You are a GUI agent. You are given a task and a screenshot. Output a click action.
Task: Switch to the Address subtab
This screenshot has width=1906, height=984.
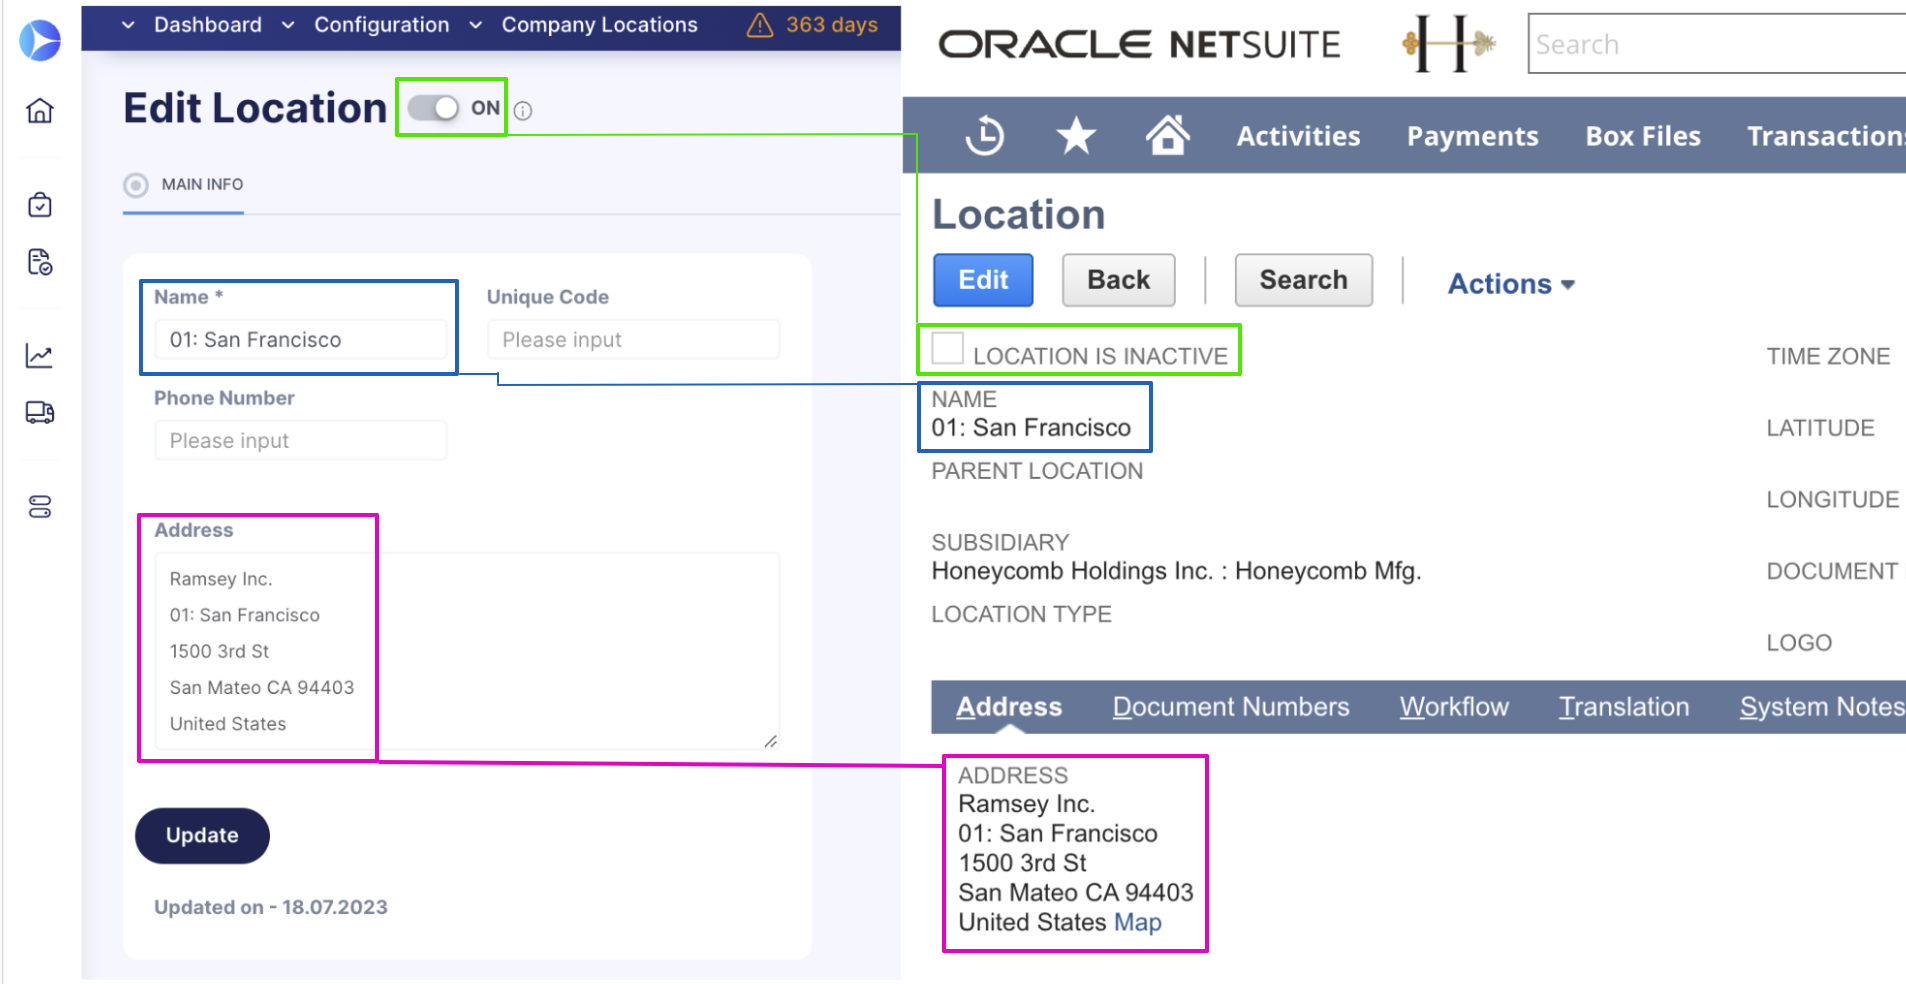(x=1009, y=707)
